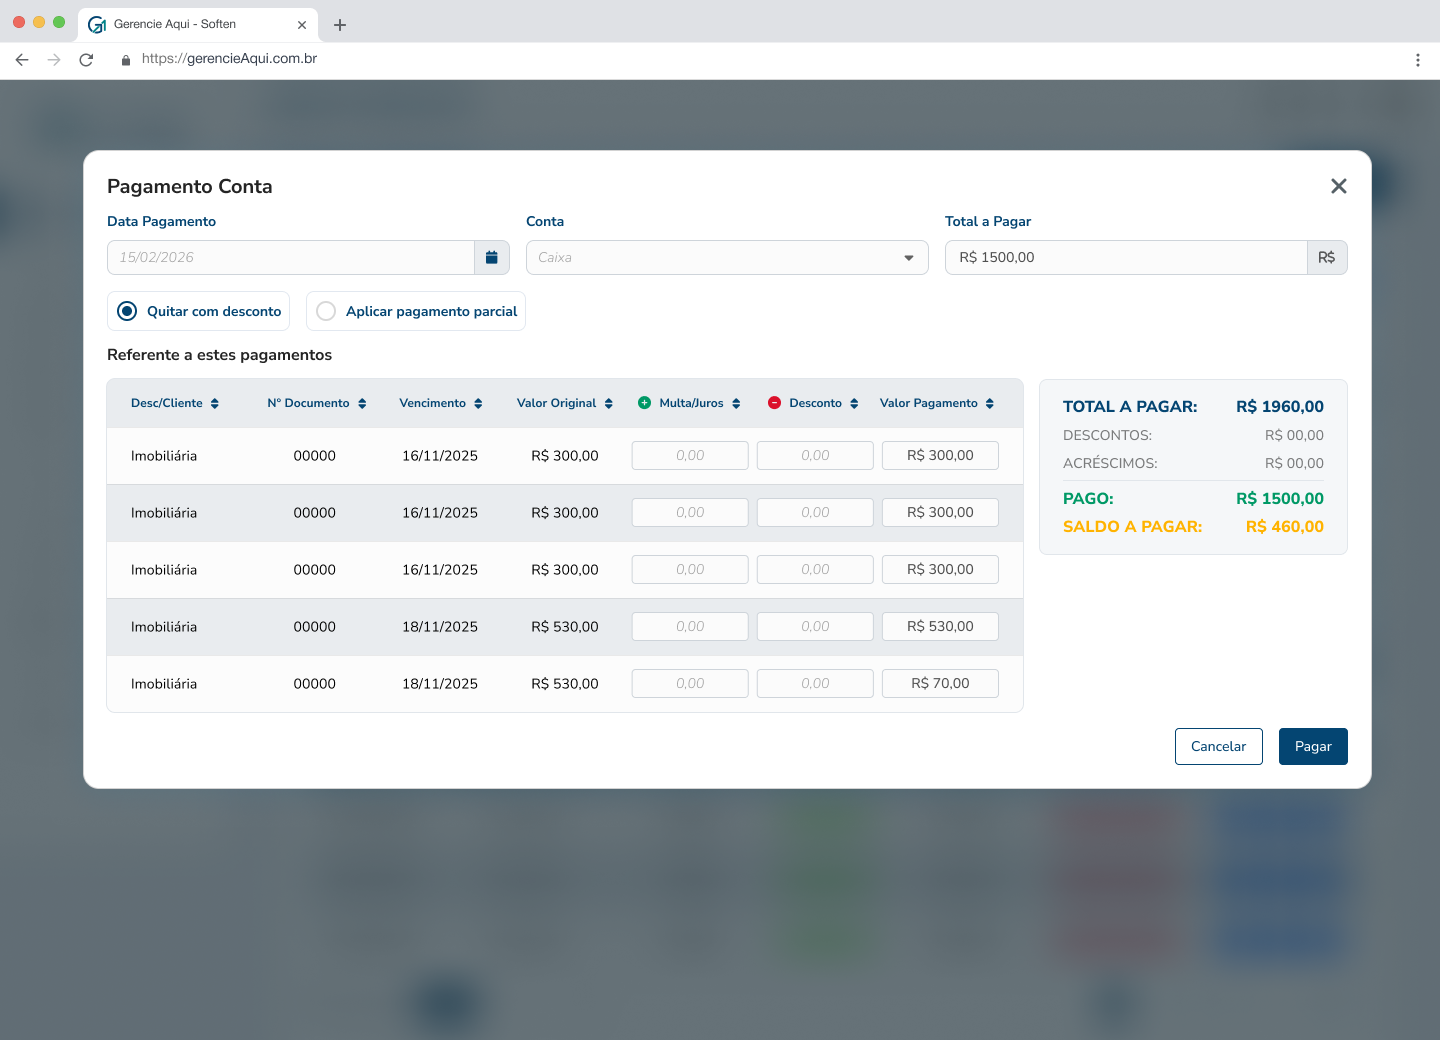This screenshot has height=1040, width=1440.
Task: Select Aplicar pagamento parcial option
Action: click(x=326, y=311)
